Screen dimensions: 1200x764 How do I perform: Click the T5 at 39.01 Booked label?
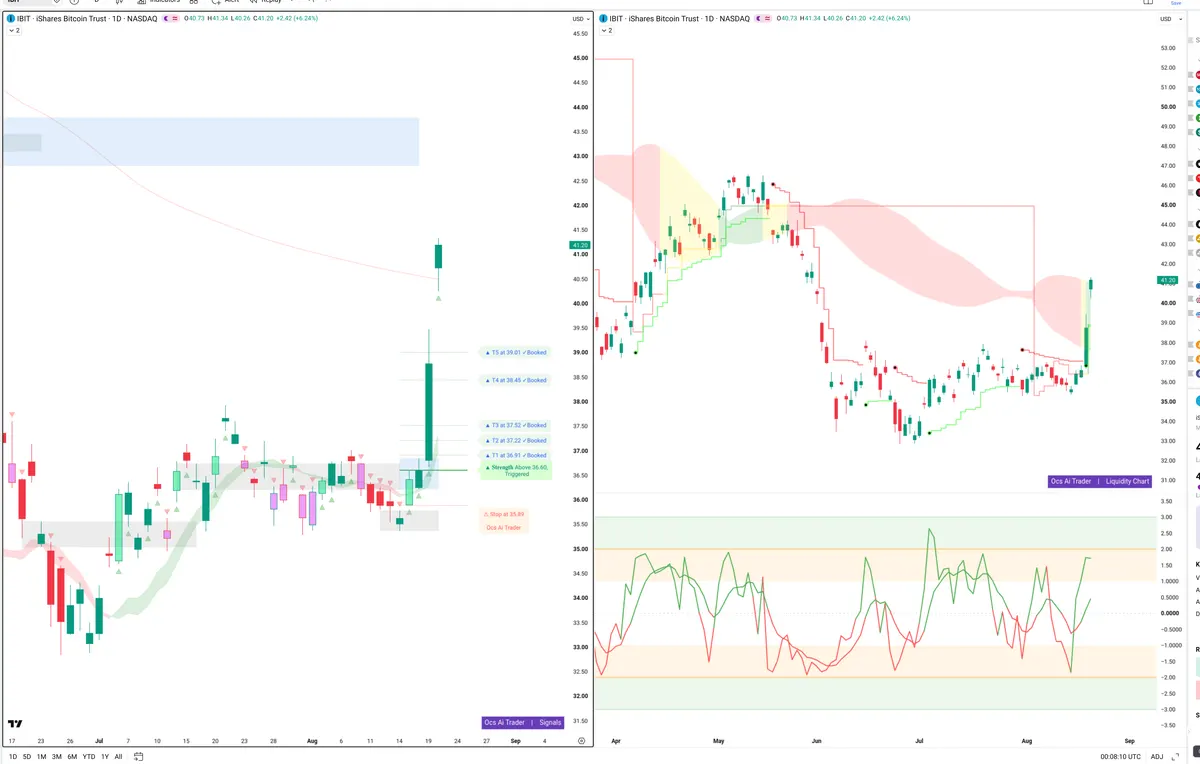coord(516,352)
